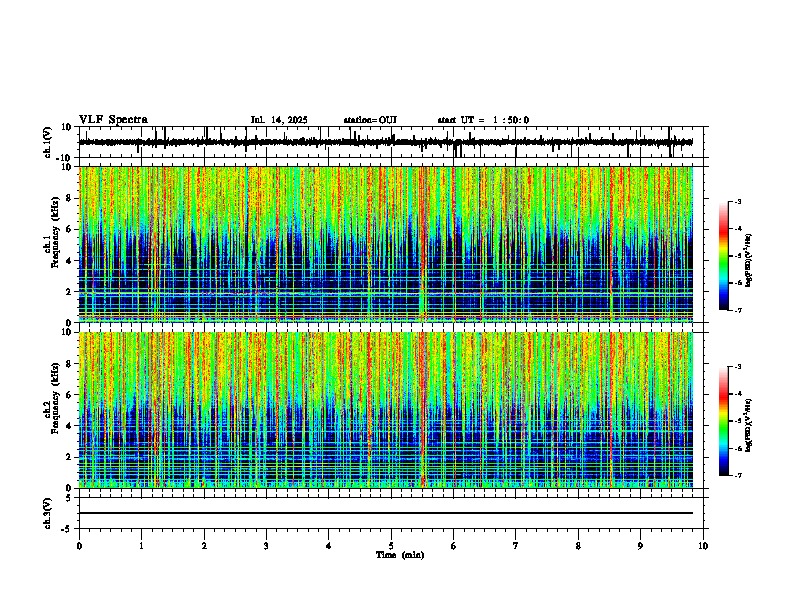
Task: Click the ch.1 spectrogram color scale bar
Action: pyautogui.click(x=723, y=256)
